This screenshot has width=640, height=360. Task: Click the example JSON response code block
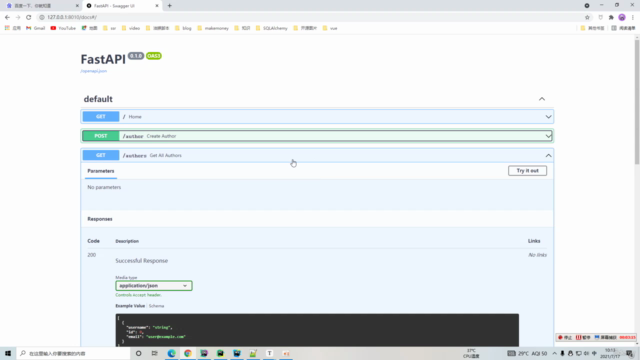[317, 330]
